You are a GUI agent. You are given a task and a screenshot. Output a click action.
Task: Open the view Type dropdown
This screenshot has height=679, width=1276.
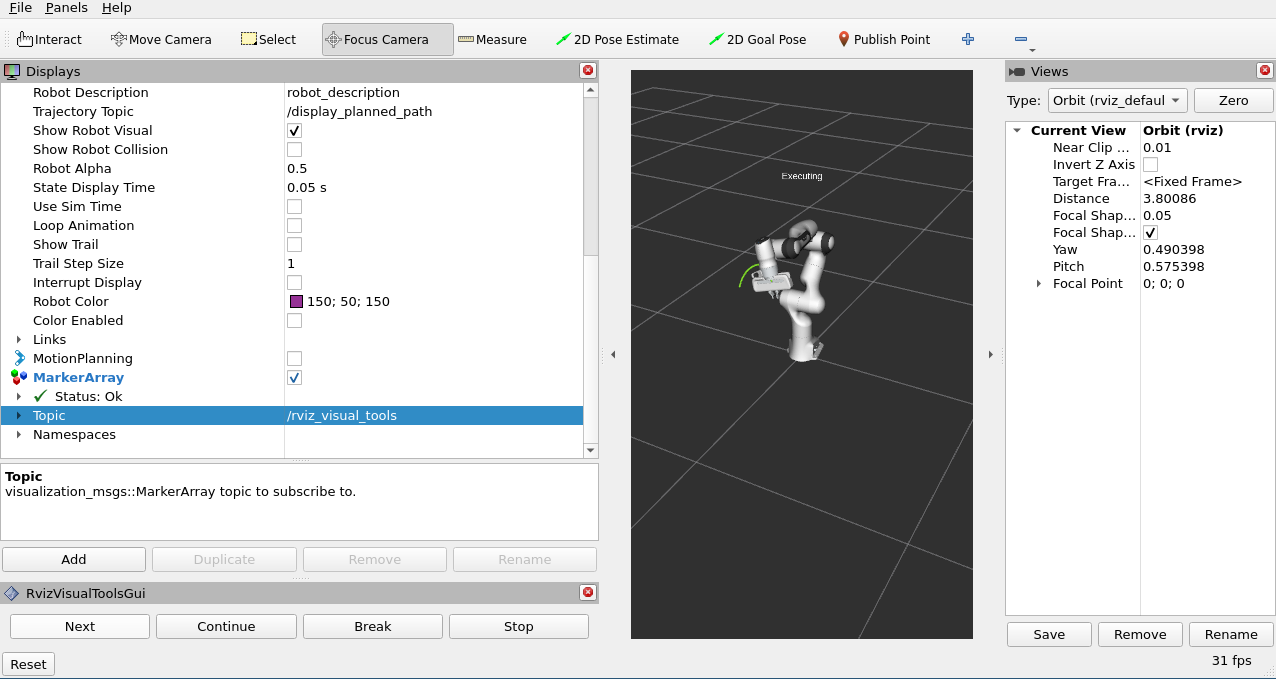click(x=1117, y=100)
